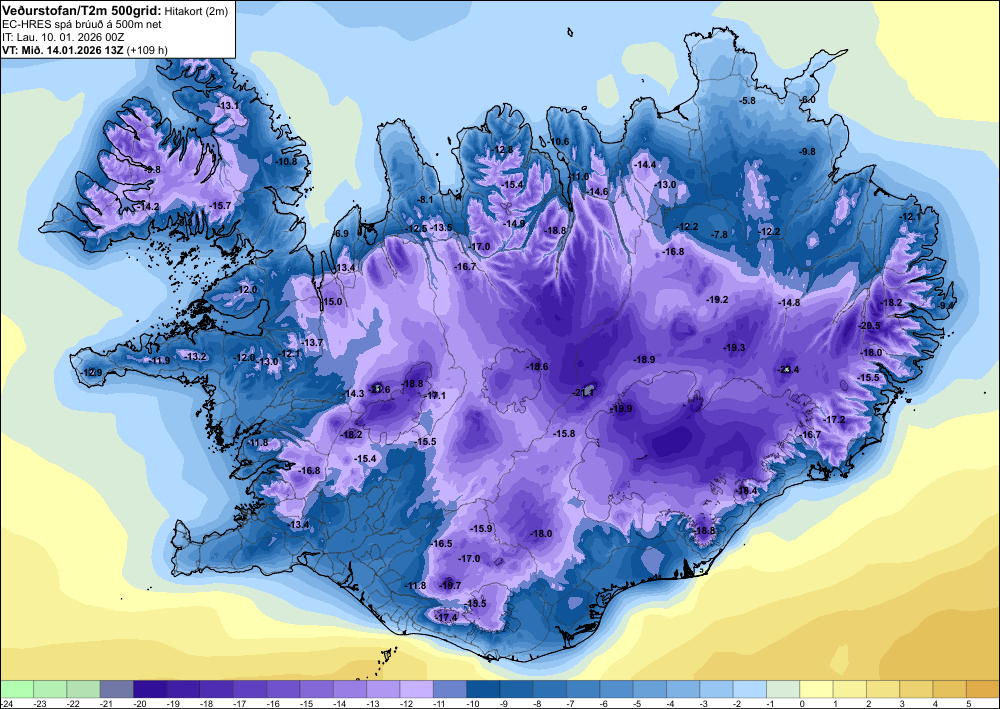Click the temperature value -16.5

tap(441, 544)
